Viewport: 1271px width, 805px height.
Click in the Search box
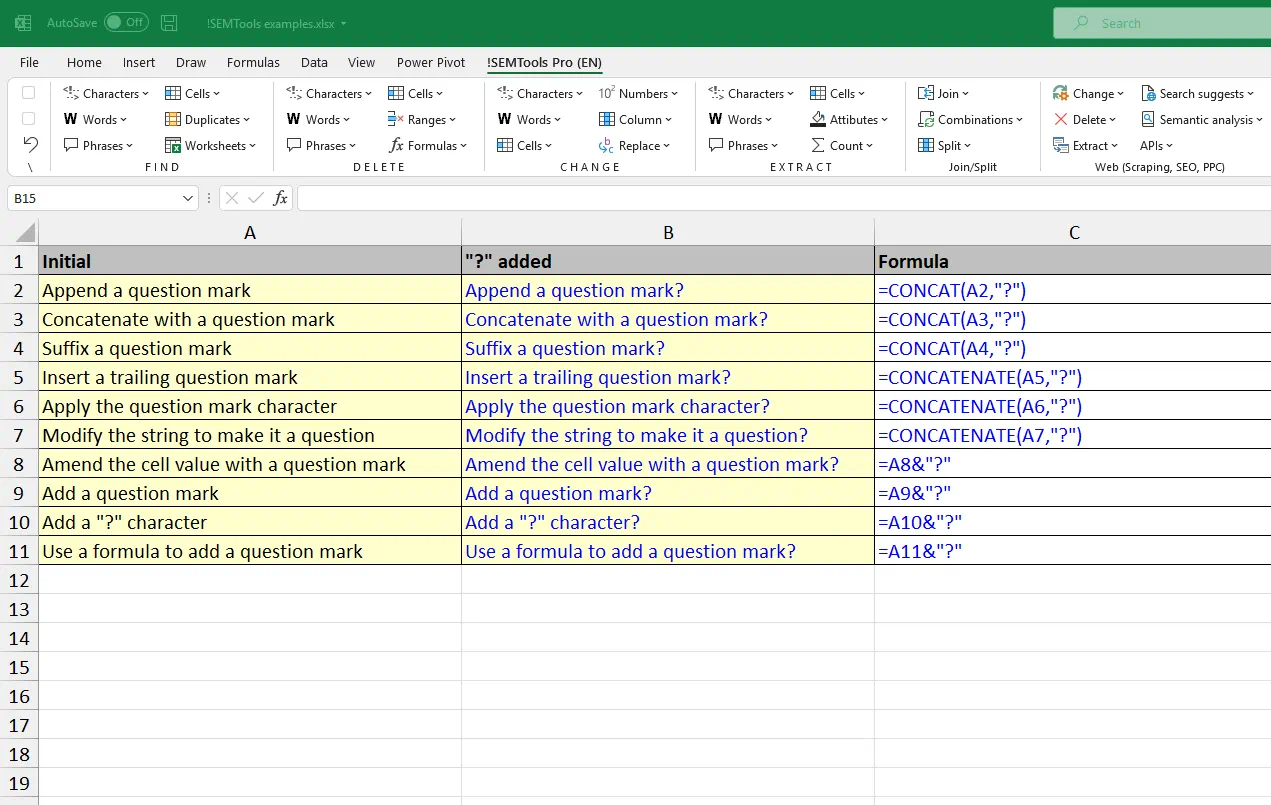pyautogui.click(x=1162, y=23)
